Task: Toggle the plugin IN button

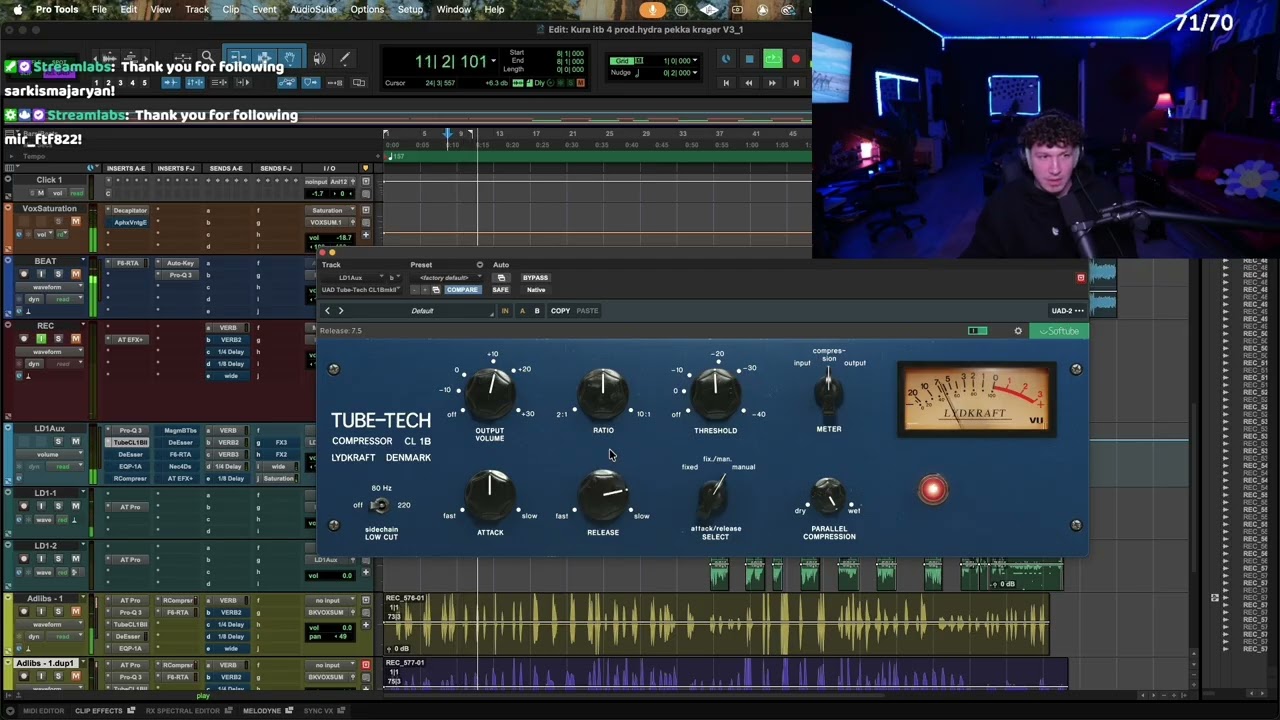Action: (x=505, y=311)
